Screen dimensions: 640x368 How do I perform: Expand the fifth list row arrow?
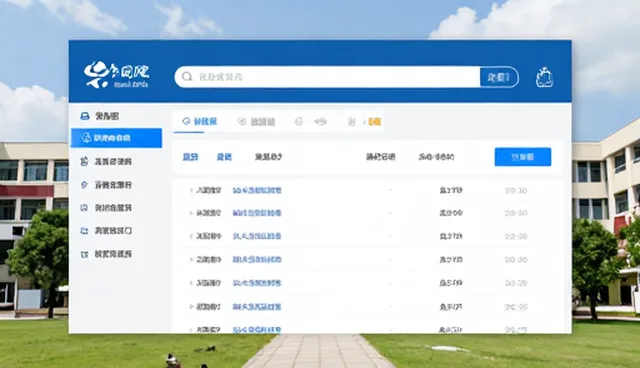(191, 283)
